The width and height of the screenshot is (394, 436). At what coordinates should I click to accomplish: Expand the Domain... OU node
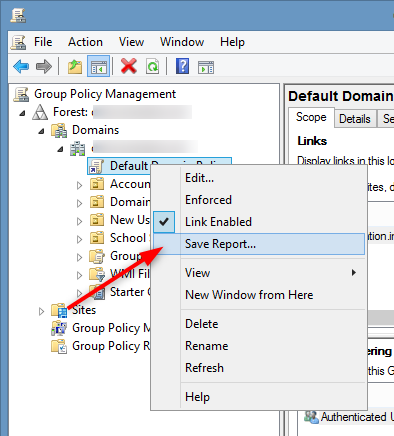coord(79,203)
